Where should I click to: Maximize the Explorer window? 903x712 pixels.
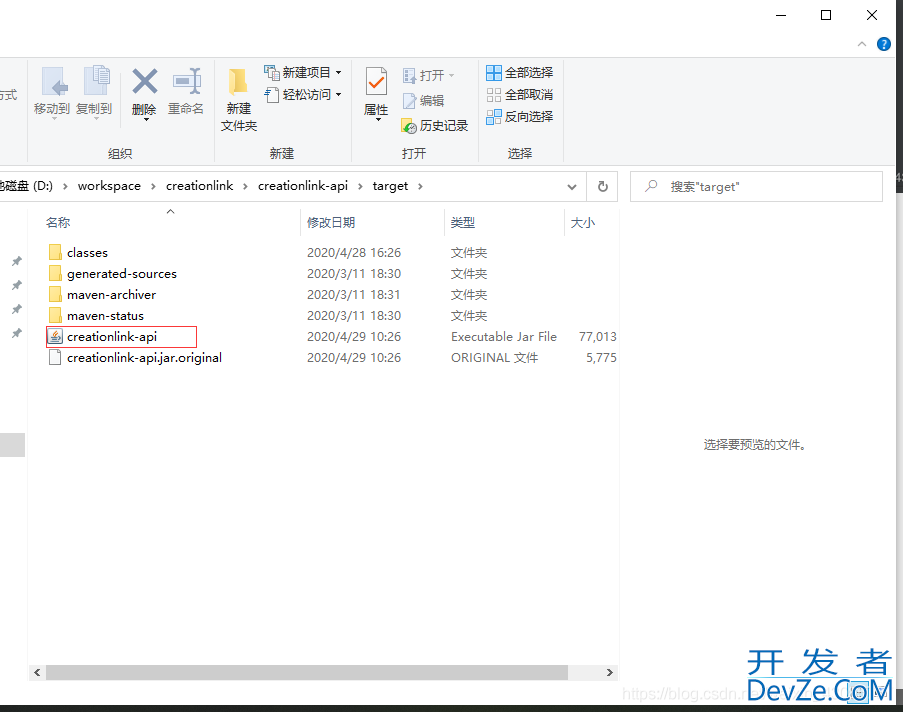[x=826, y=15]
